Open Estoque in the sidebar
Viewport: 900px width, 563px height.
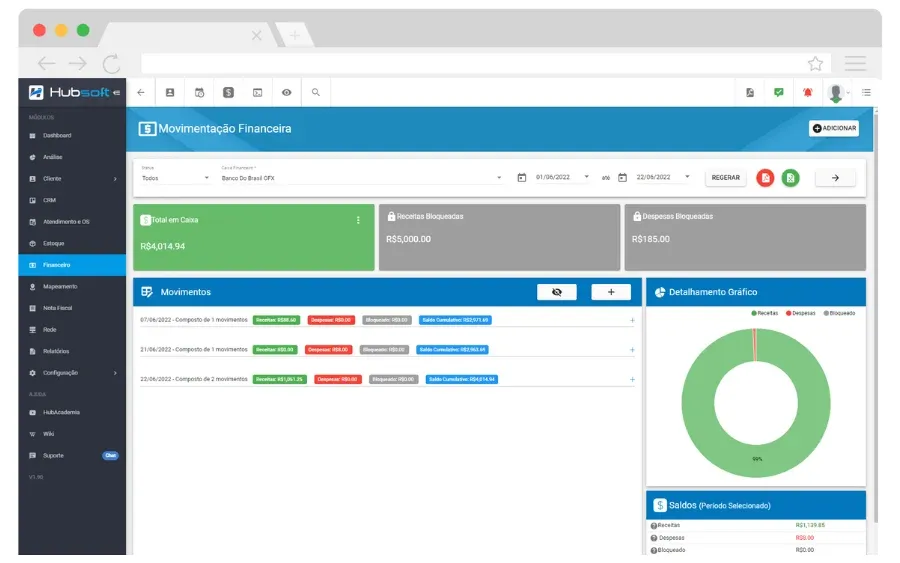tap(72, 243)
